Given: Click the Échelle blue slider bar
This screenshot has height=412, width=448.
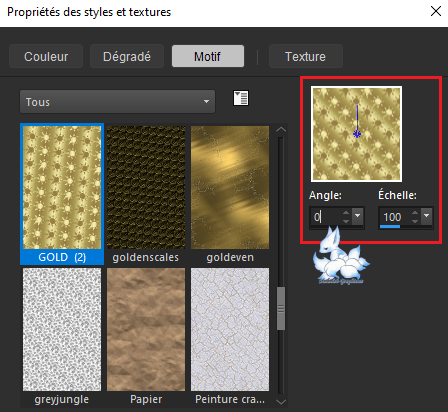Looking at the screenshot, I should tap(390, 226).
